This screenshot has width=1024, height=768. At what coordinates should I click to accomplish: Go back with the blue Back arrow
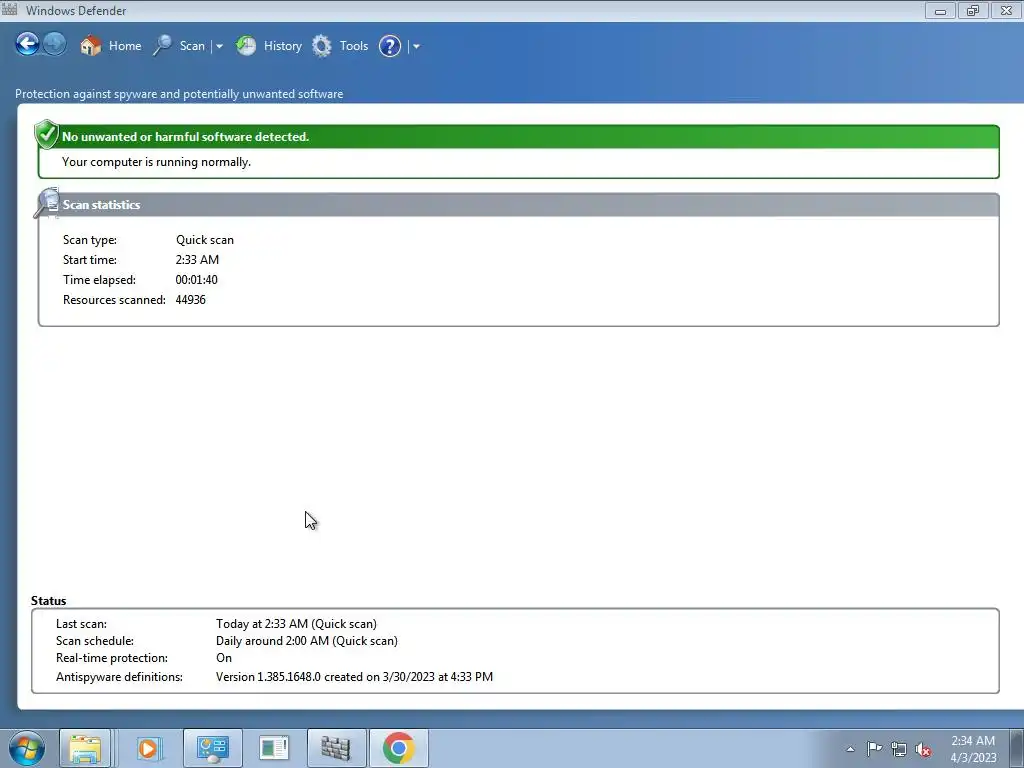click(x=27, y=44)
